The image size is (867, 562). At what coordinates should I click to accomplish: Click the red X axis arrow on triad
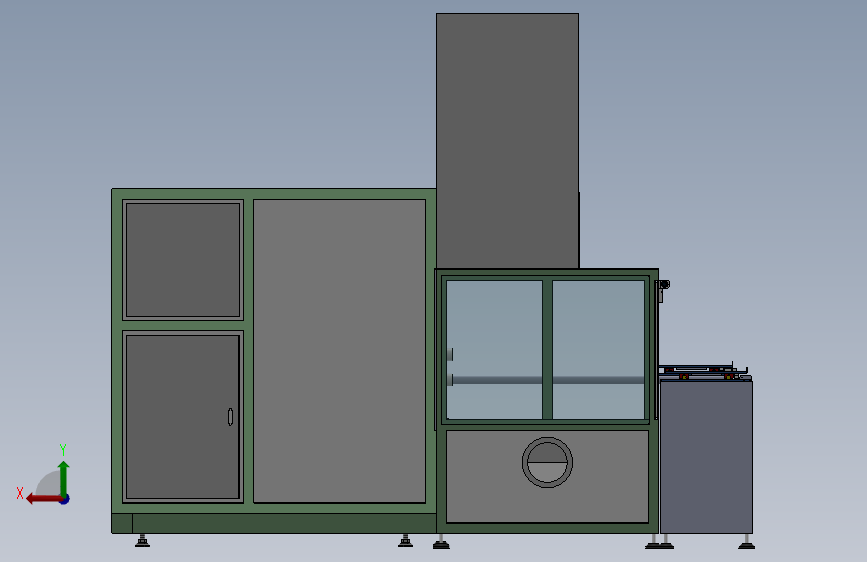(44, 499)
